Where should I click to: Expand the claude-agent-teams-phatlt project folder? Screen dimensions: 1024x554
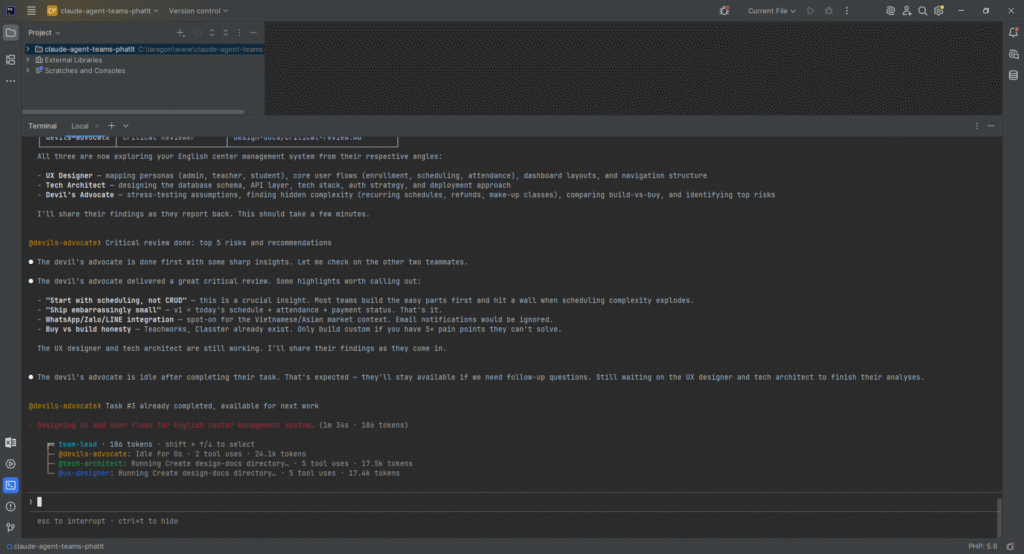click(x=28, y=48)
